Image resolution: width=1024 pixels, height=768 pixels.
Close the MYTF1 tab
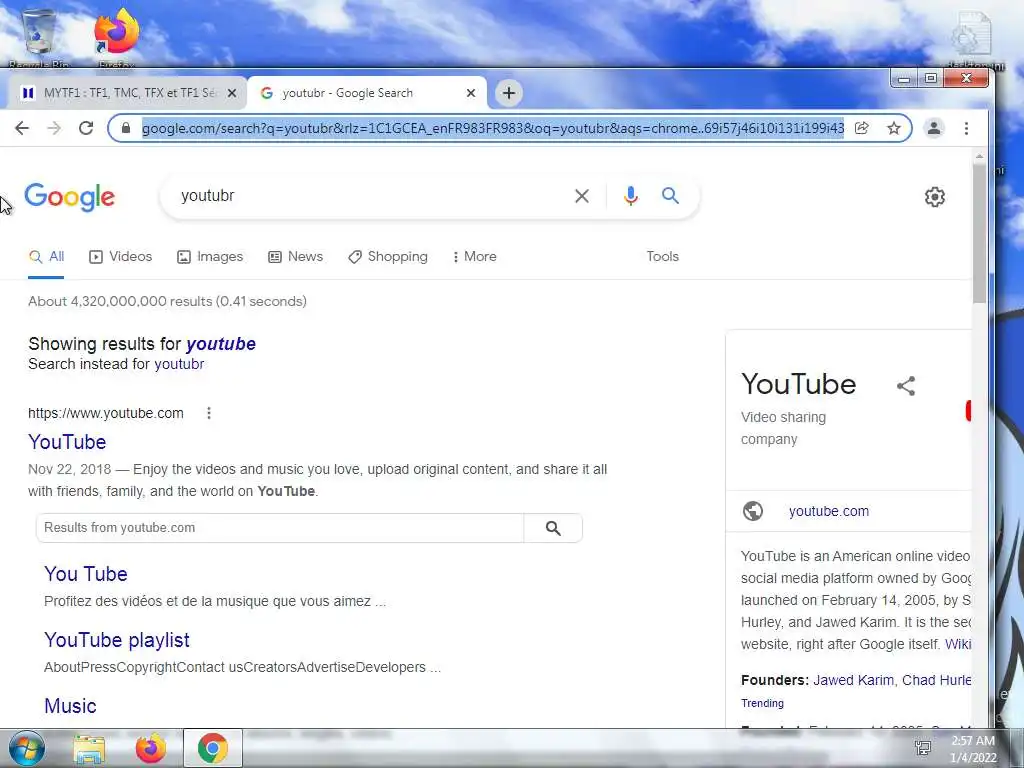tap(231, 93)
